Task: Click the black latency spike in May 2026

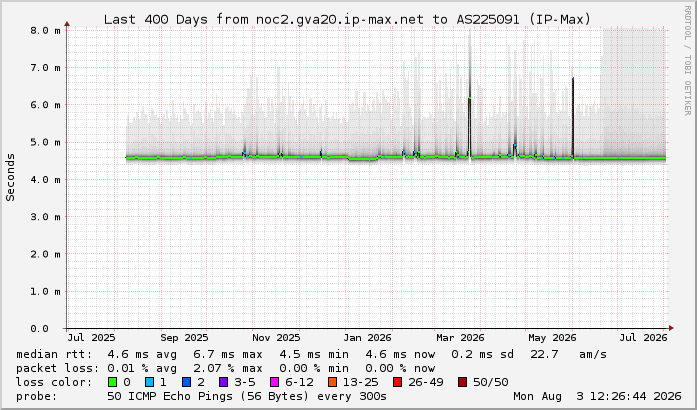Action: pos(573,118)
